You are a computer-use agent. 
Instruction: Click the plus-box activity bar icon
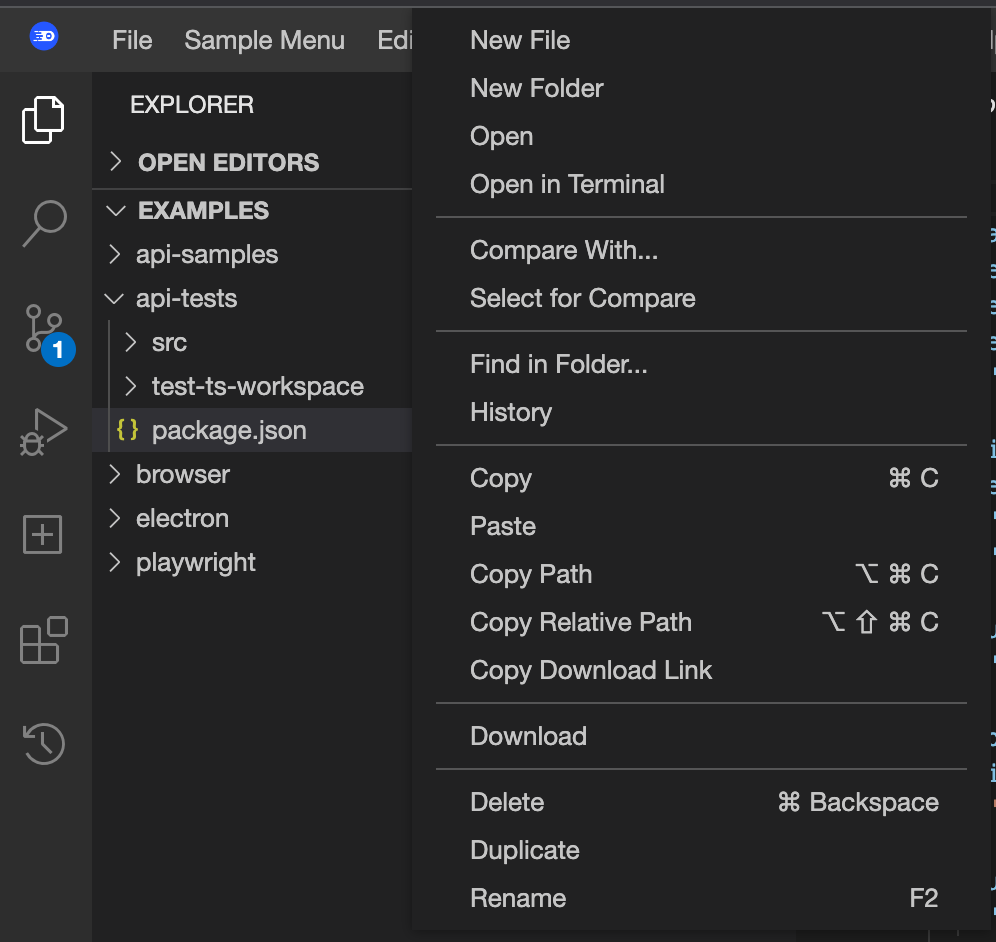tap(43, 535)
